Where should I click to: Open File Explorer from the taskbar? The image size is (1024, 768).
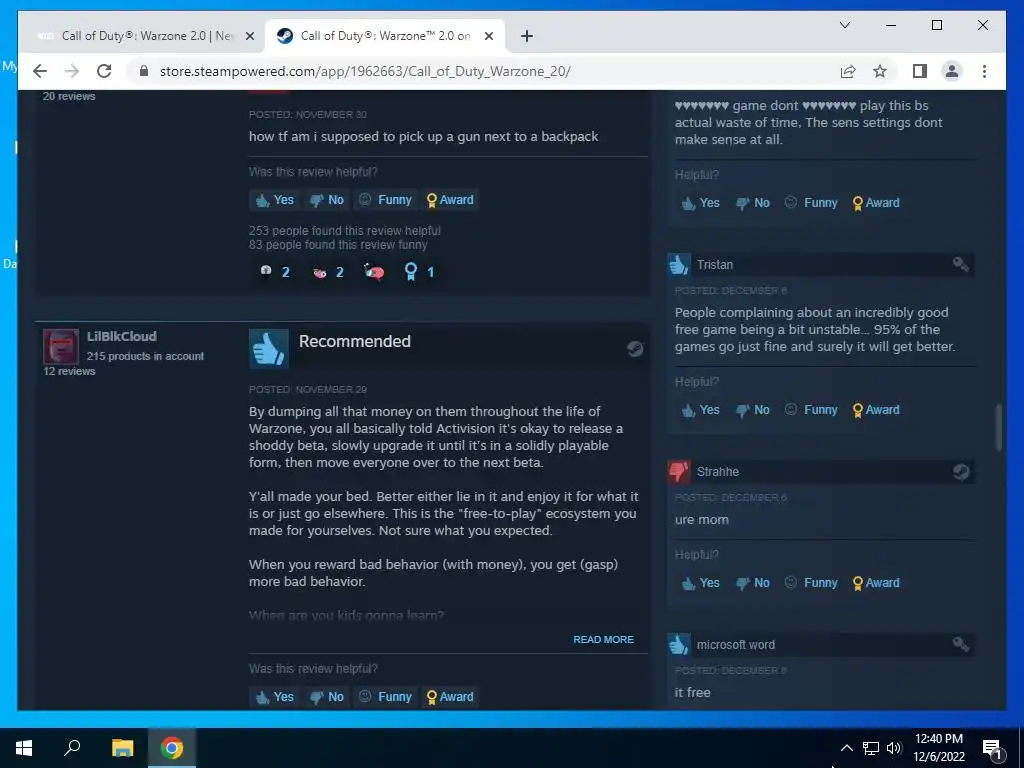click(x=122, y=748)
